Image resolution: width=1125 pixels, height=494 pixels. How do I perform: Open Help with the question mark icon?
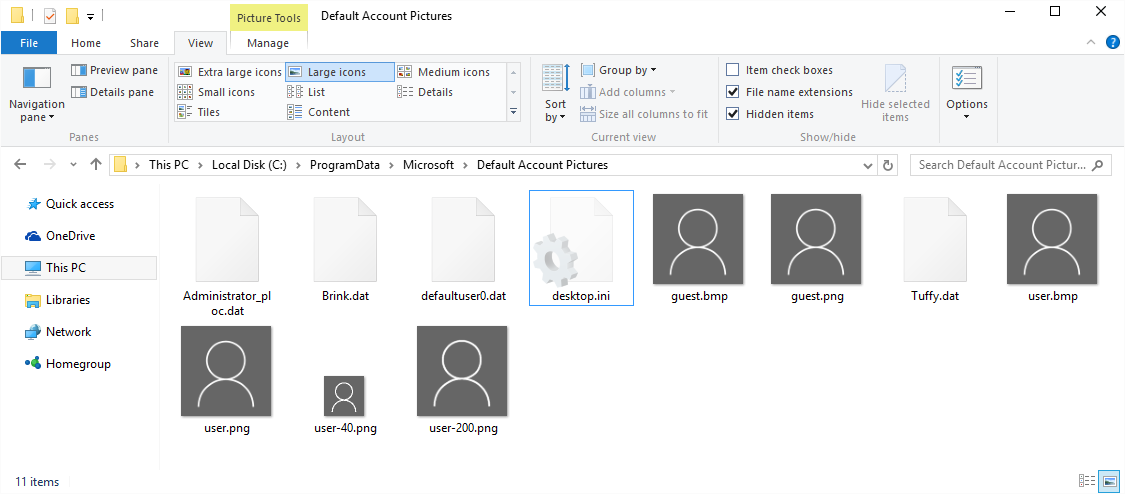(x=1113, y=42)
